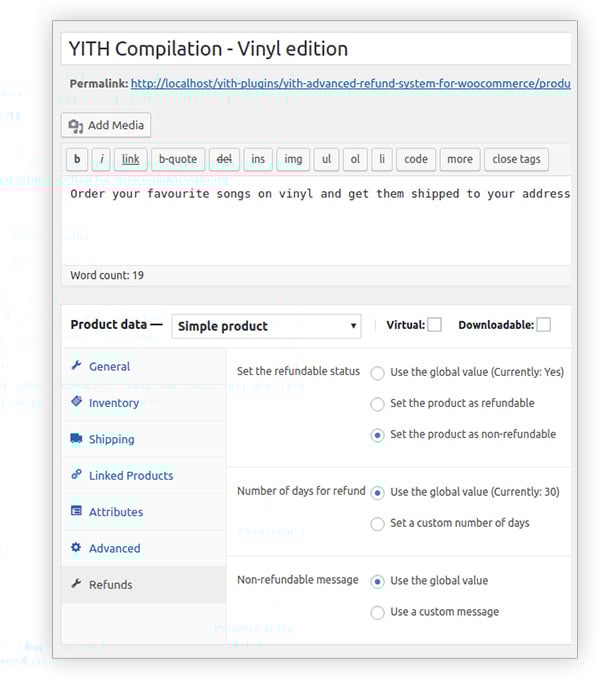Click the product title input field

tap(315, 49)
